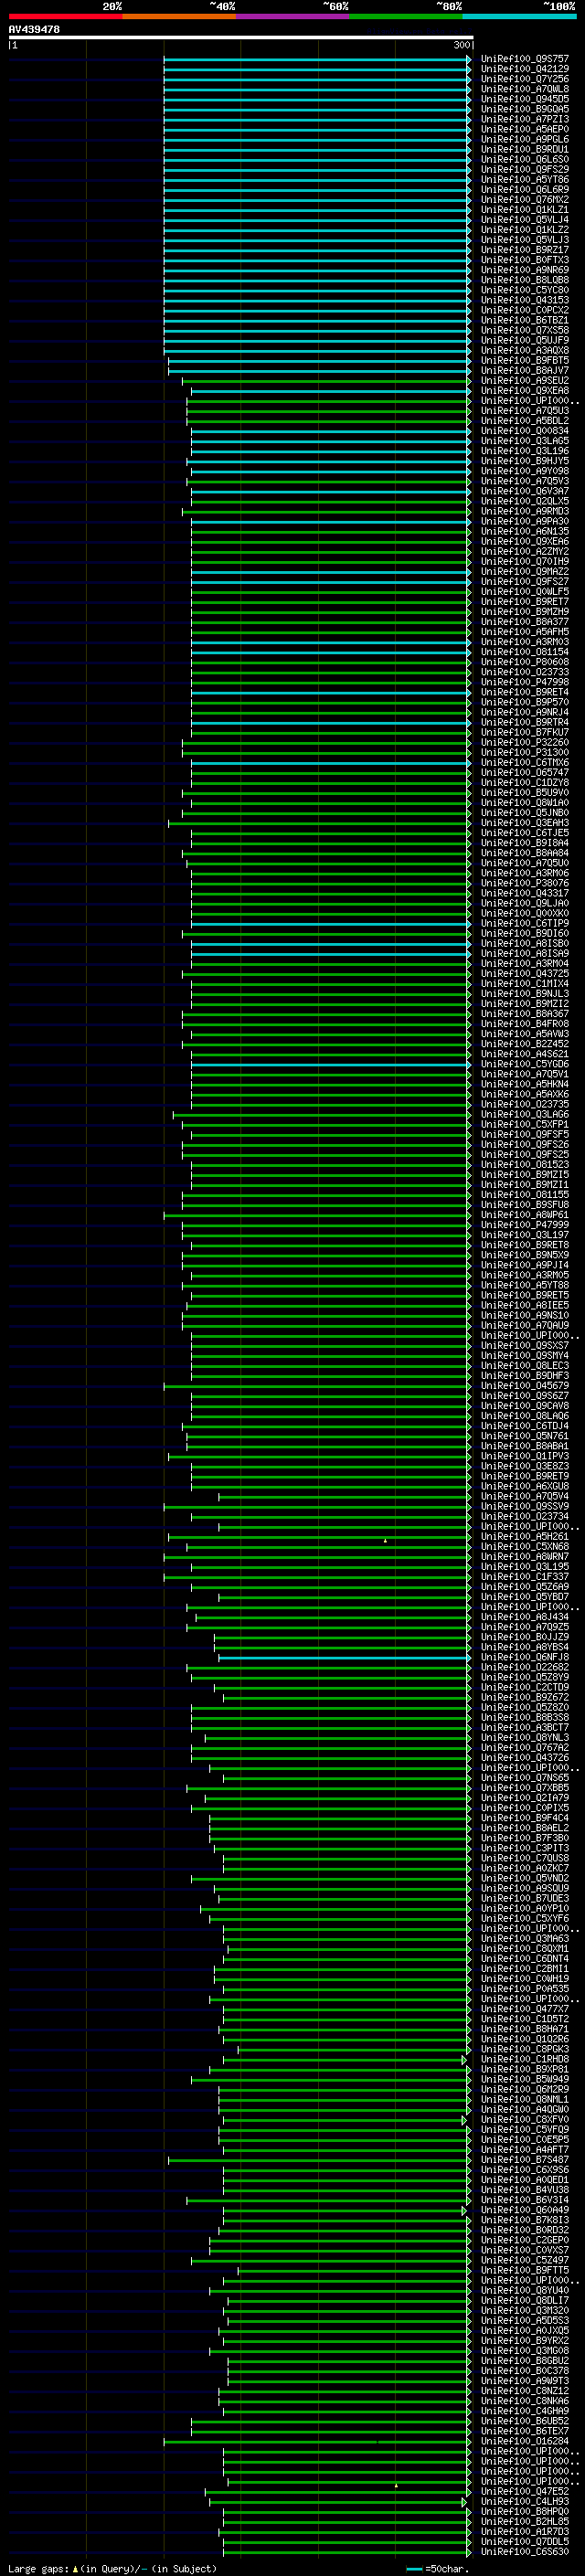Screen dimensions: 585x2576
Task: Select the purple ~60% identity color segment
Action: tap(293, 16)
